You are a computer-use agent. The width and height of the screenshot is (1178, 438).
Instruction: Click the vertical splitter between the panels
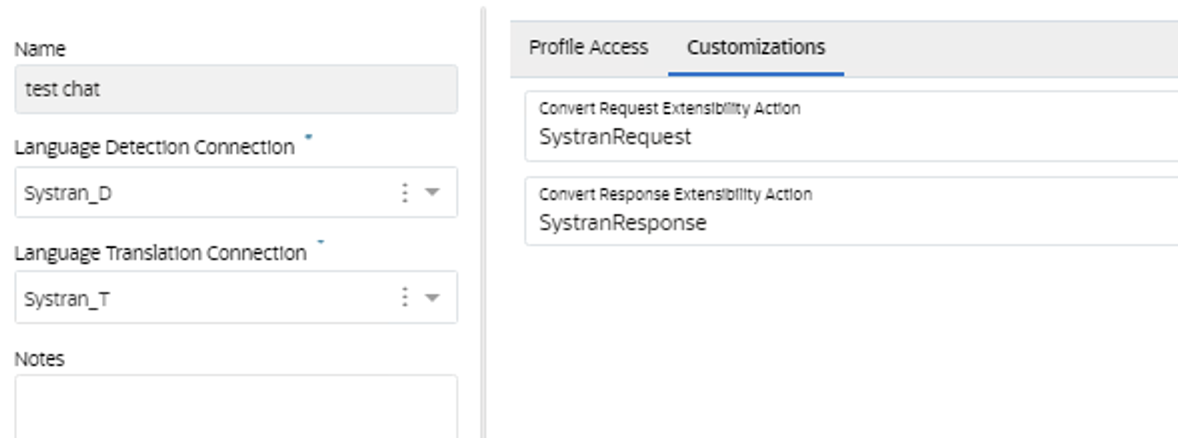(483, 222)
